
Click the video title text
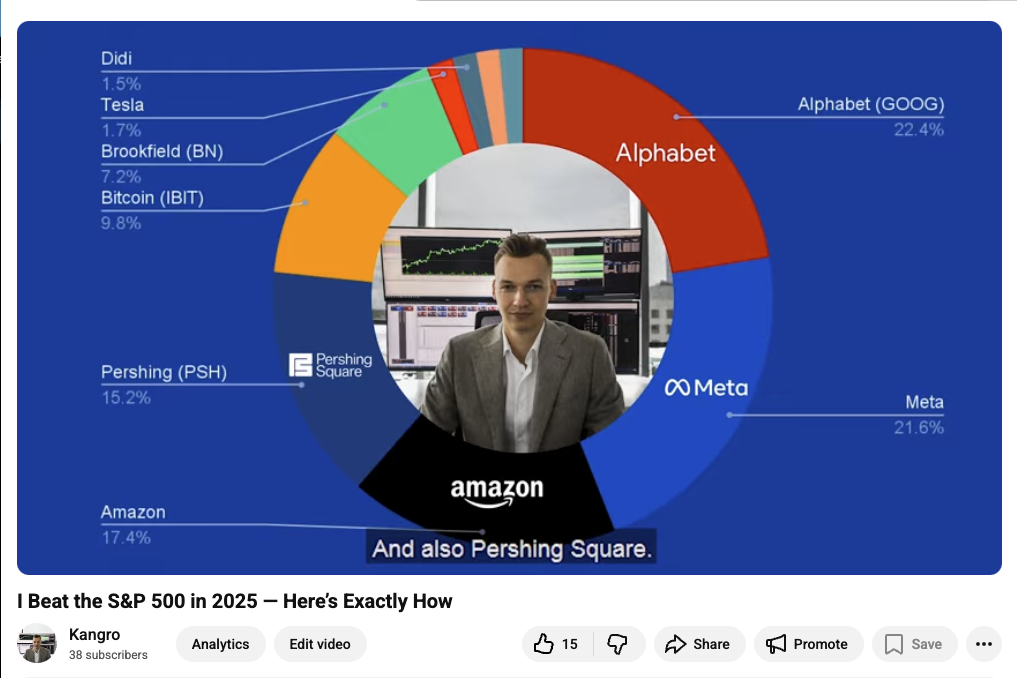point(235,601)
